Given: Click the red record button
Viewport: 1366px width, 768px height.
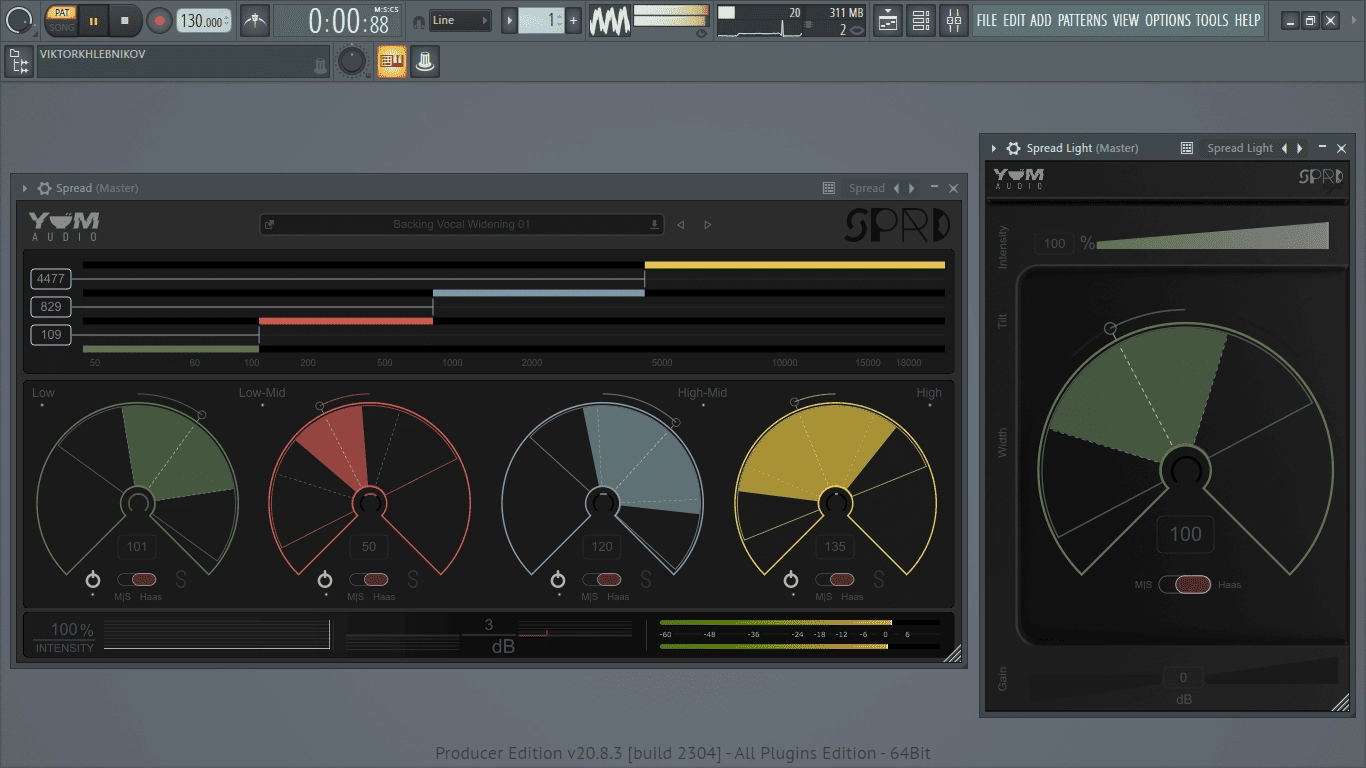Looking at the screenshot, I should click(x=159, y=20).
